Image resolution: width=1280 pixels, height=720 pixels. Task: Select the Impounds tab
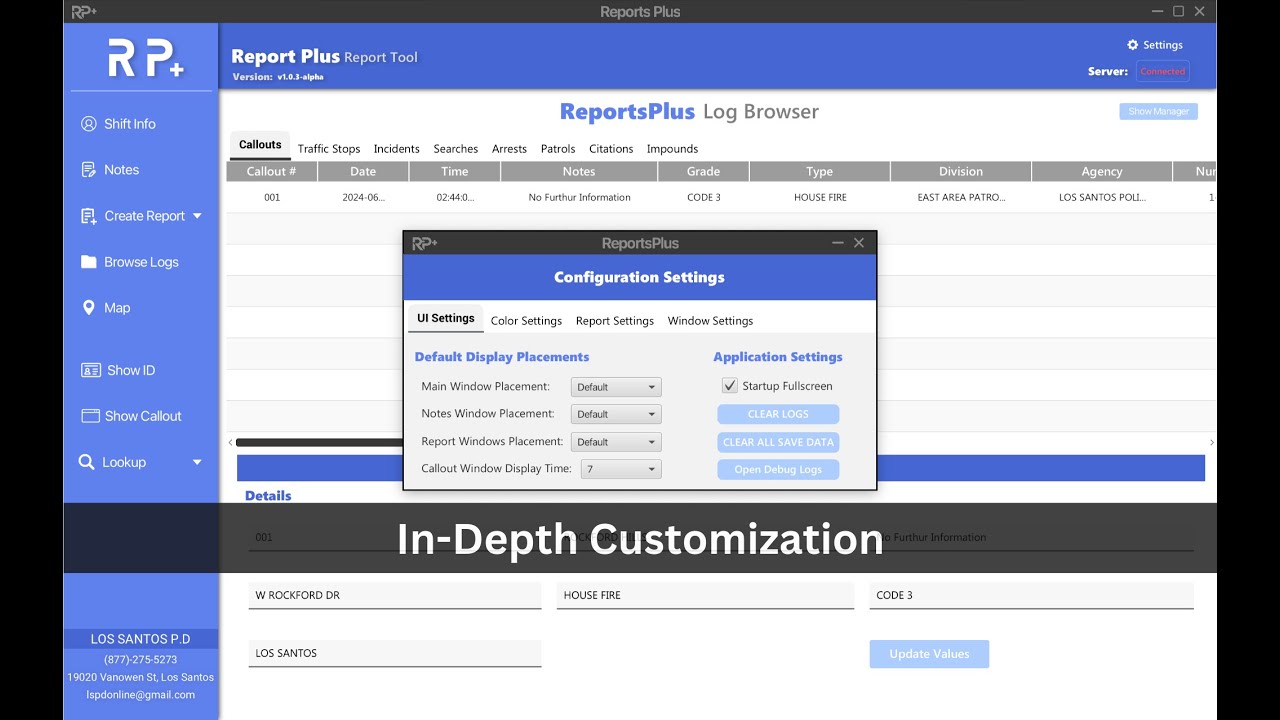tap(672, 149)
